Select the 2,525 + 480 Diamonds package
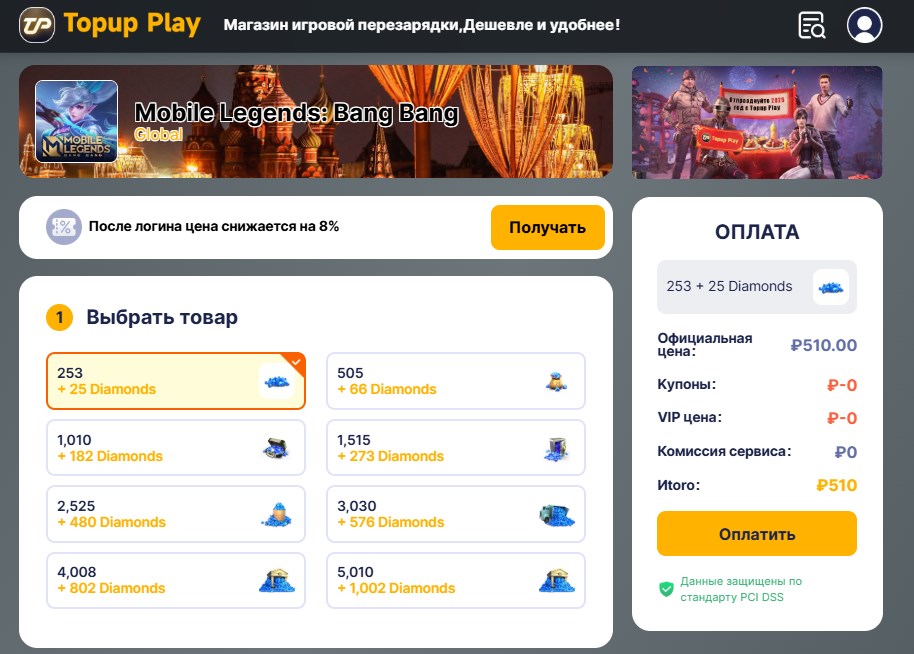914x654 pixels. click(x=176, y=514)
